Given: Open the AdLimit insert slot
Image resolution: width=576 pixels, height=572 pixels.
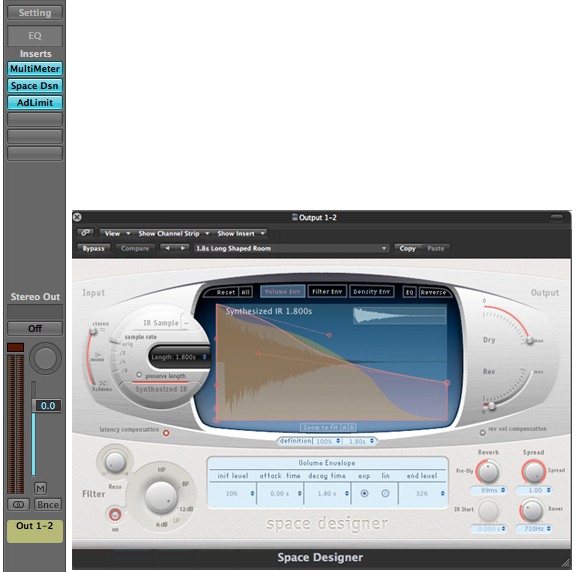Looking at the screenshot, I should click(35, 102).
